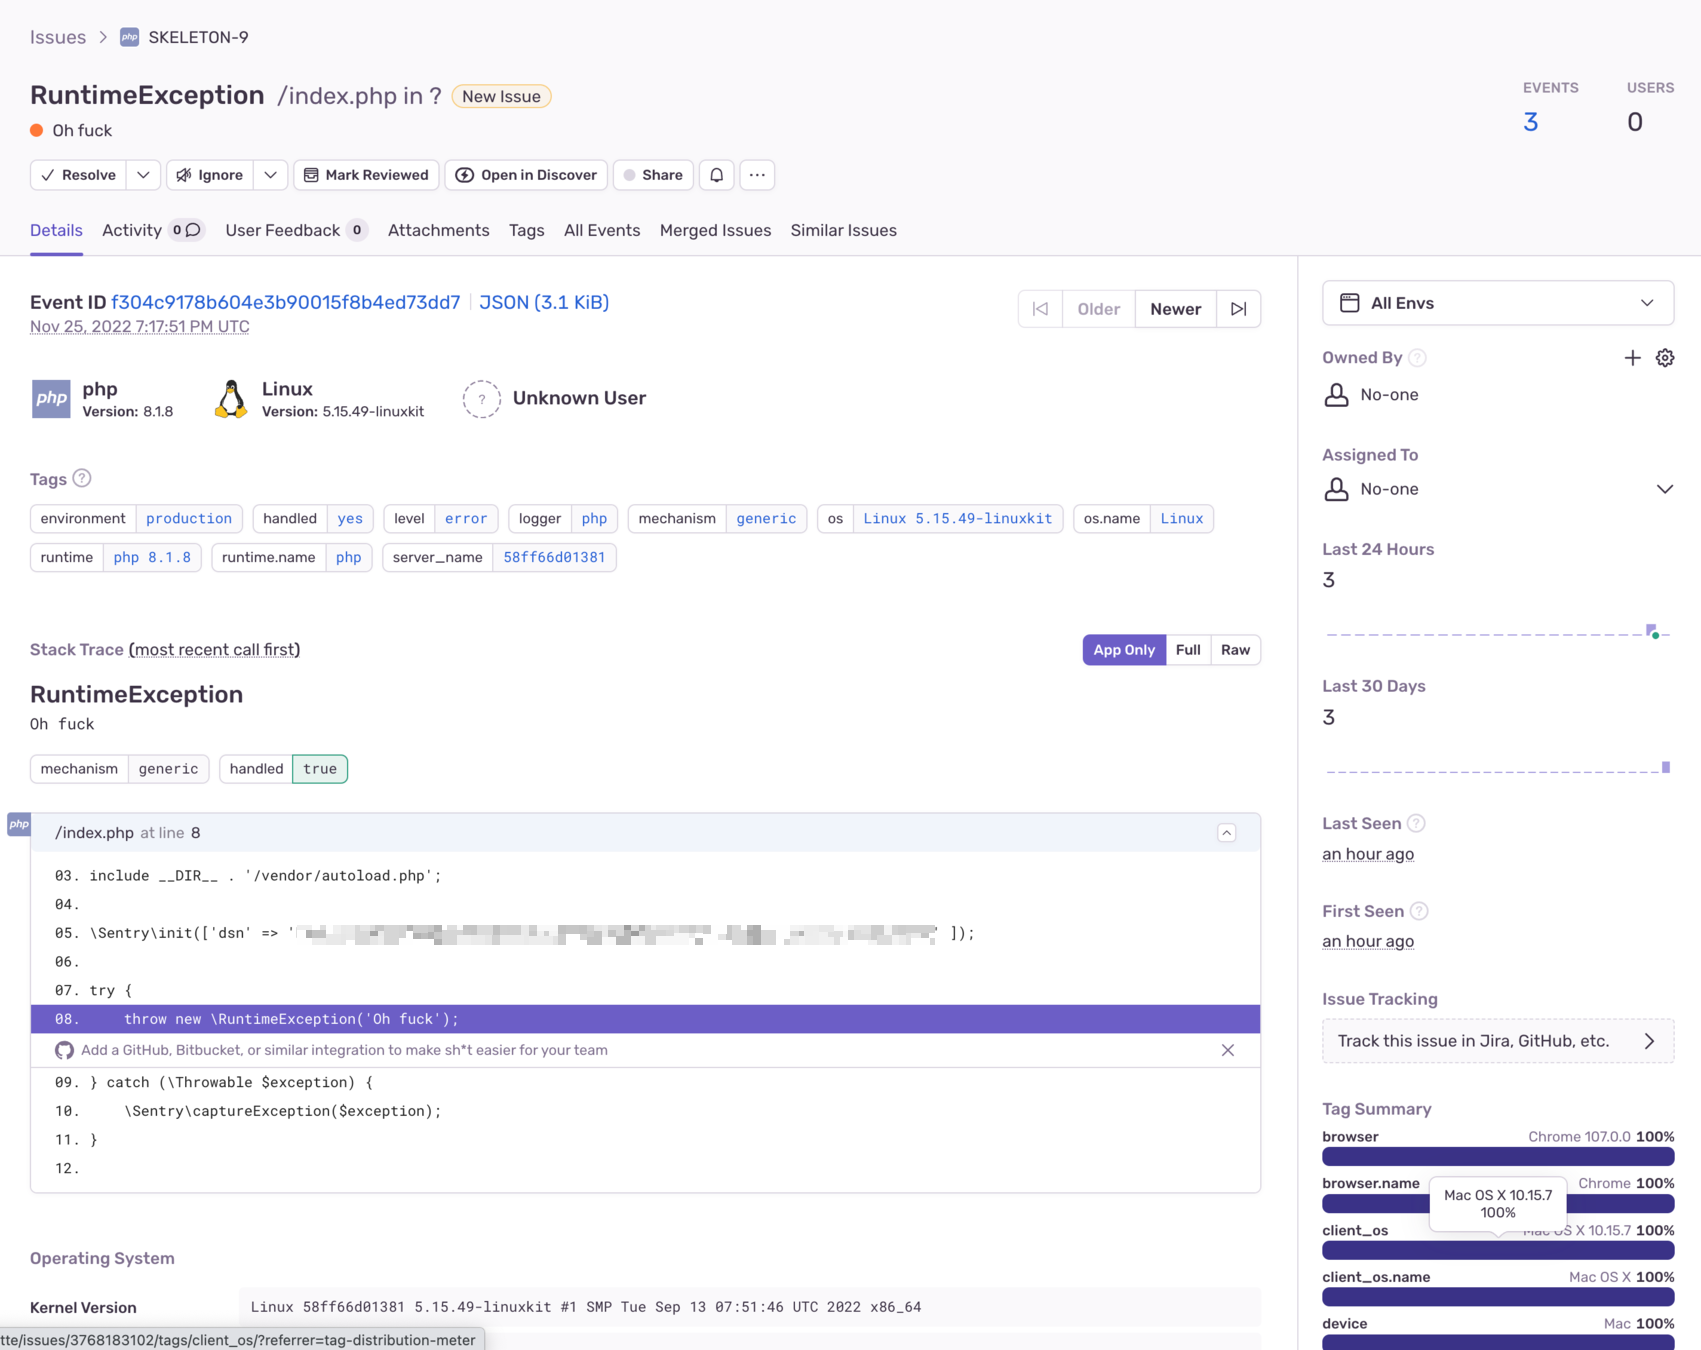The width and height of the screenshot is (1701, 1350).
Task: Click the Activity comment bubble icon
Action: tap(194, 231)
